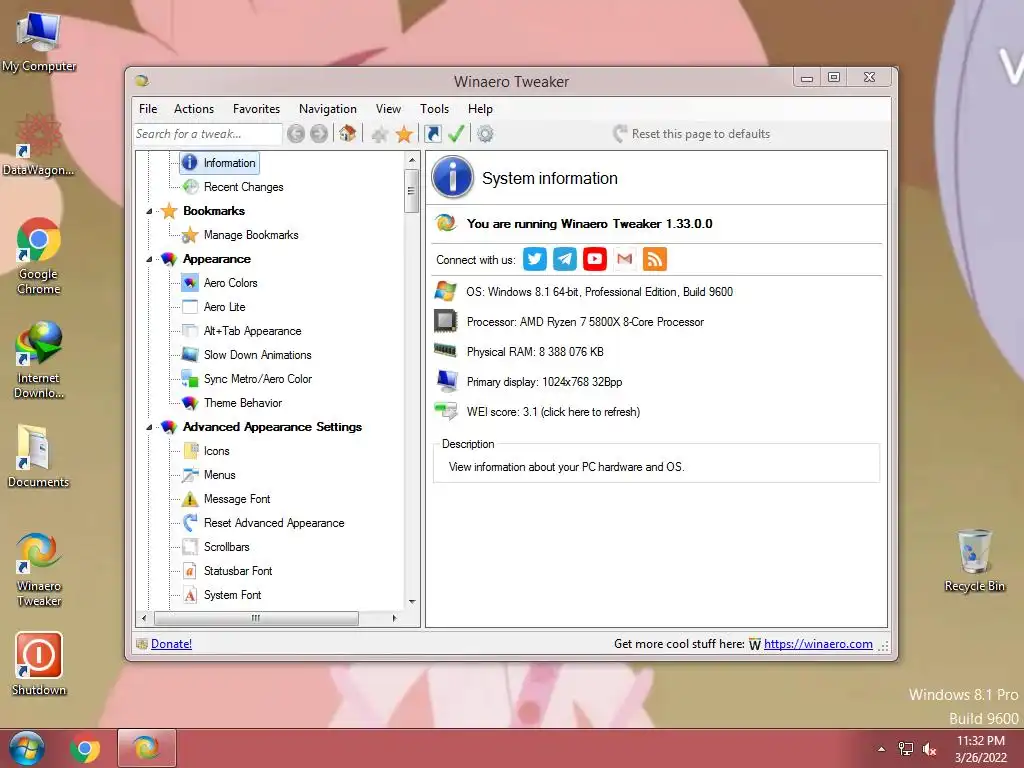Click Winaero Tweaker taskbar button
1024x768 pixels.
(x=147, y=748)
